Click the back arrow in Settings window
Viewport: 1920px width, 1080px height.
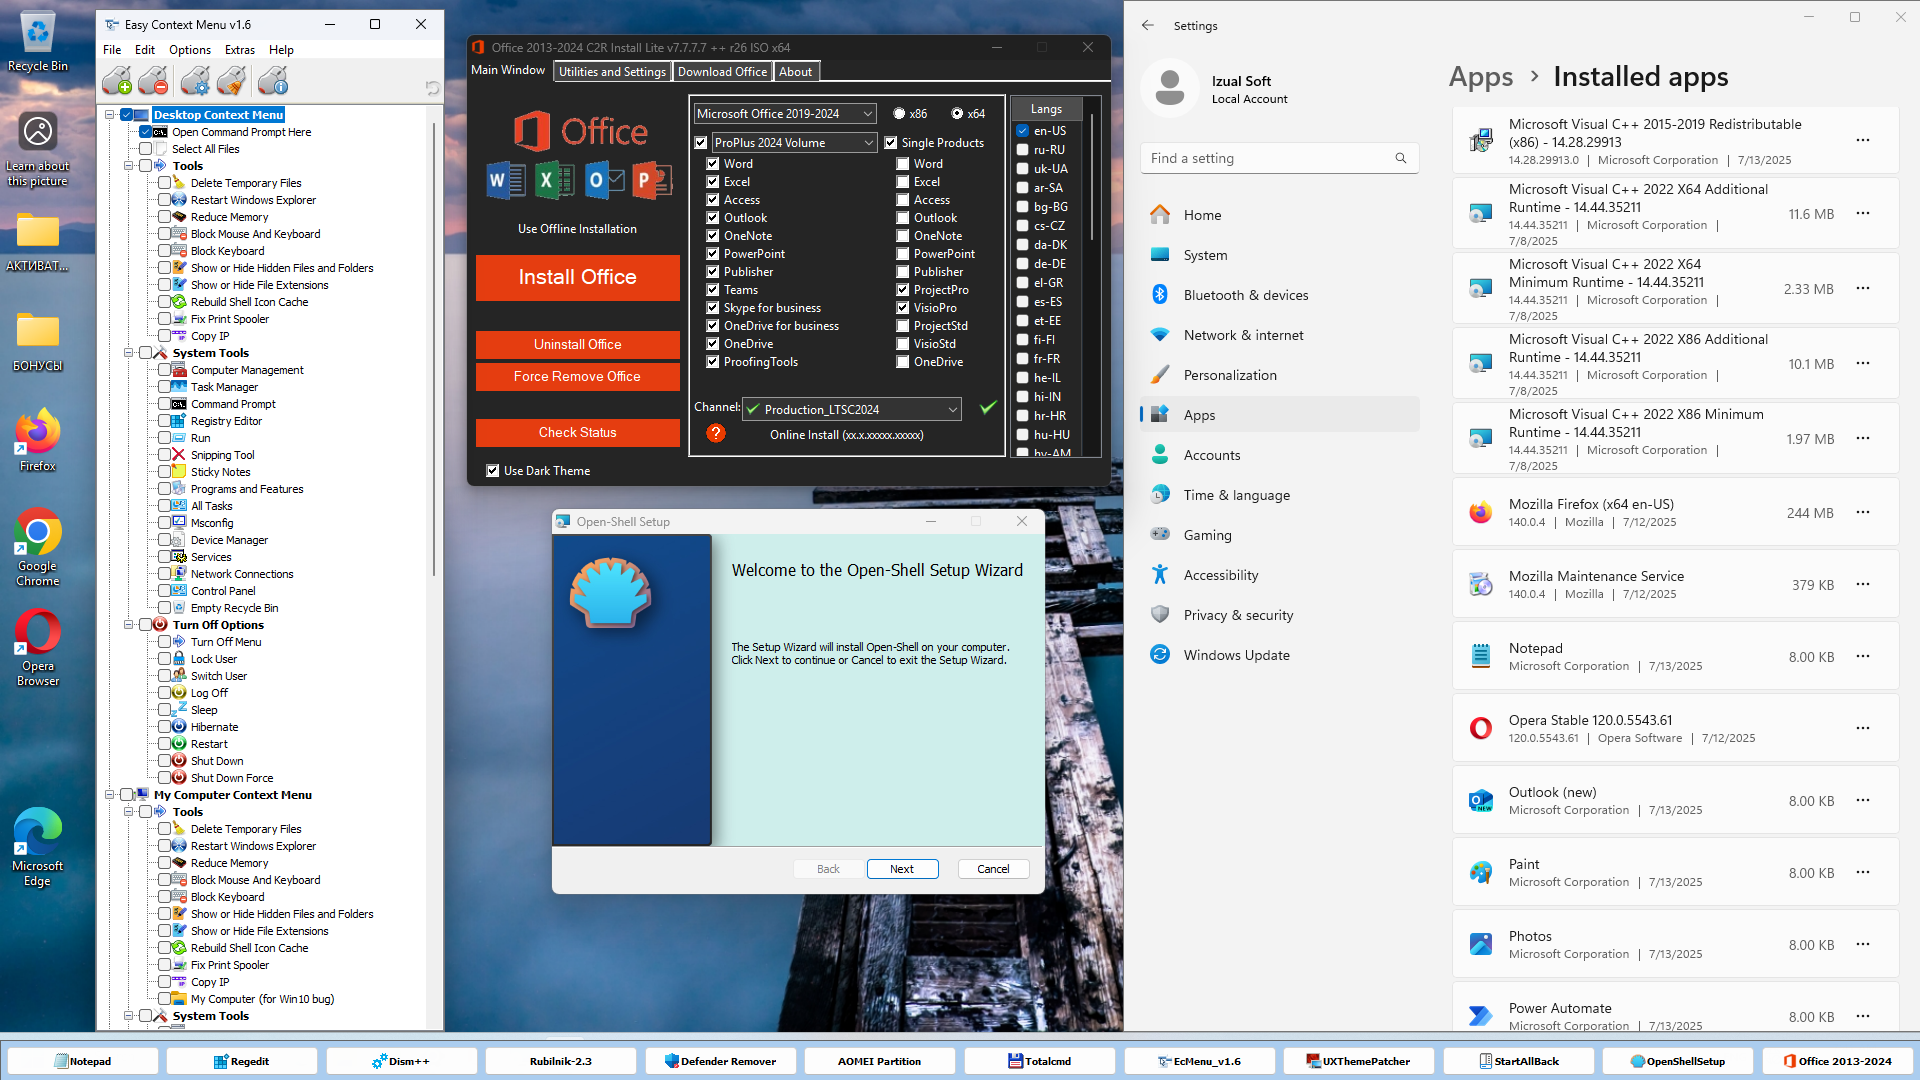click(1148, 26)
